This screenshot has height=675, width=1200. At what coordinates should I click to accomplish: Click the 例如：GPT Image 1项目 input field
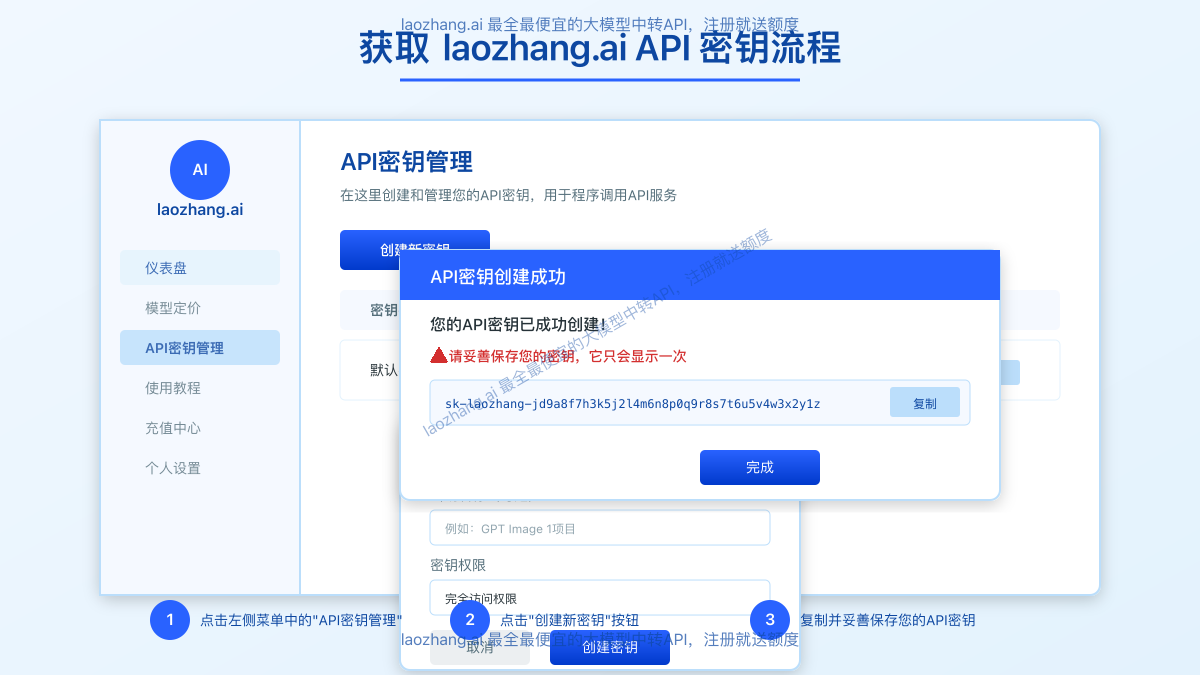(600, 528)
